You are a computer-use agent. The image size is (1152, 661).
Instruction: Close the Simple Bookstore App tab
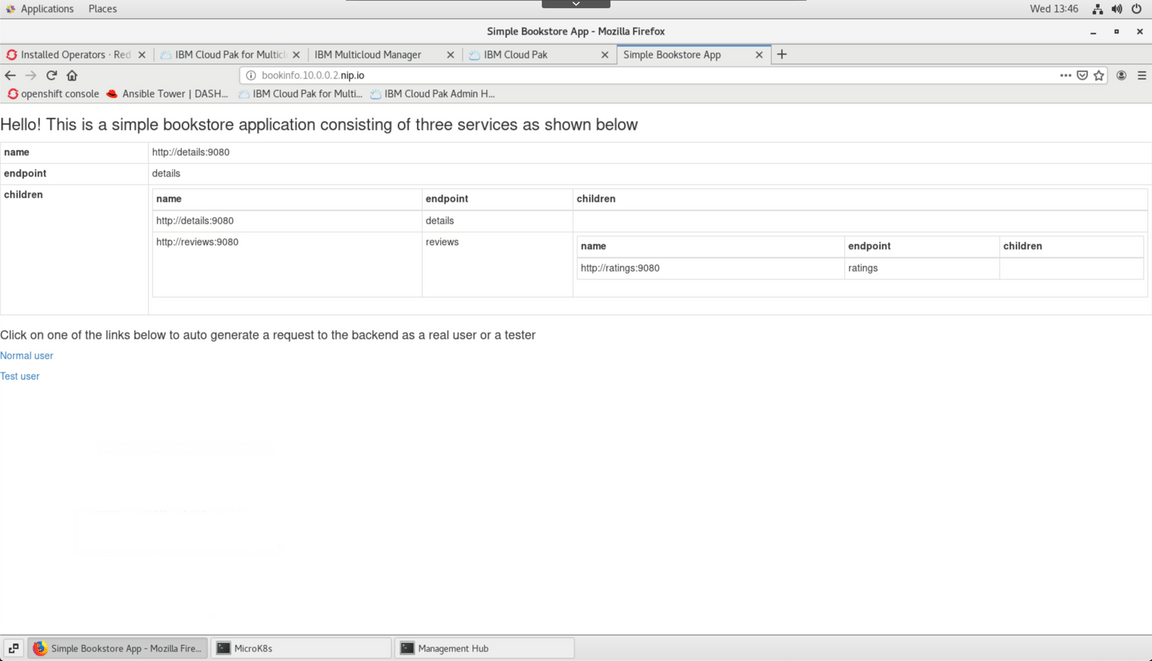759,55
